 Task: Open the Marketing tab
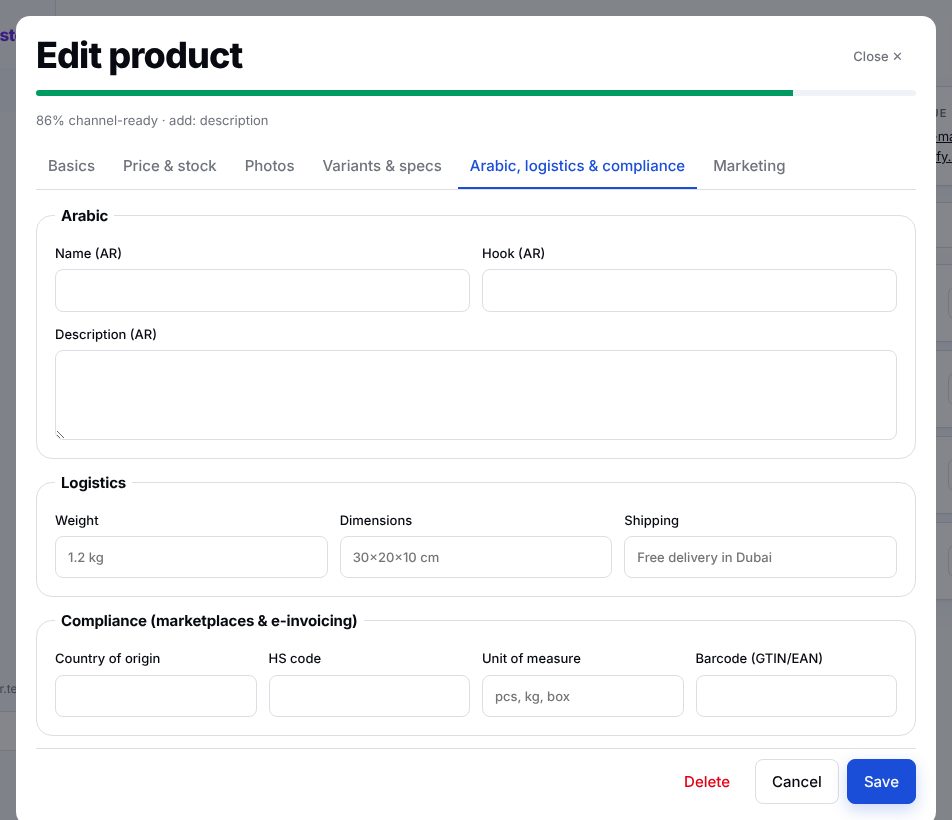[749, 166]
